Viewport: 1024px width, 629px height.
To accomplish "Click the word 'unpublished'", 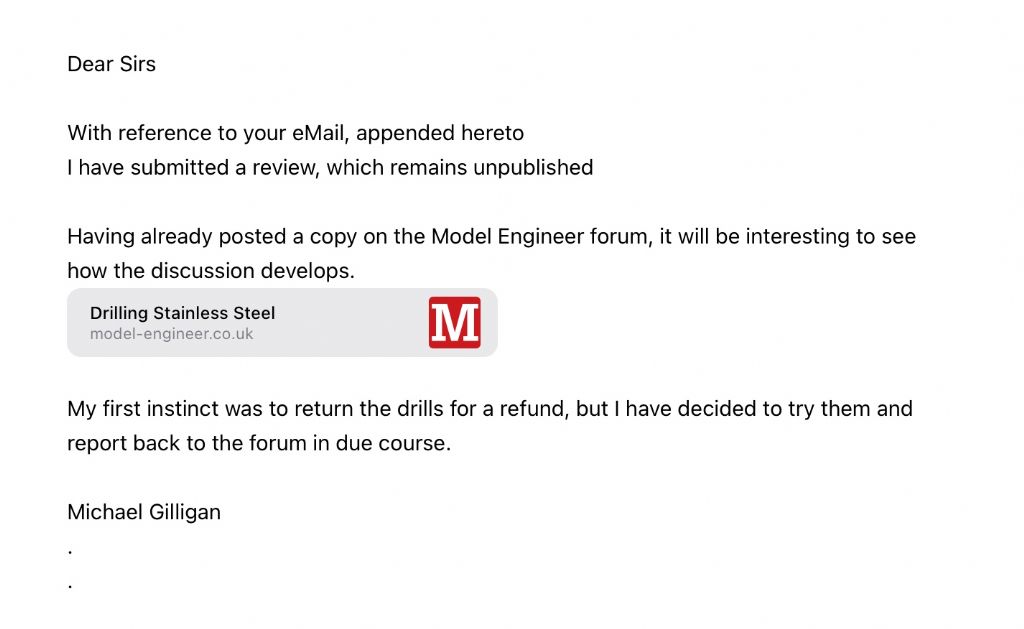I will pyautogui.click(x=533, y=168).
